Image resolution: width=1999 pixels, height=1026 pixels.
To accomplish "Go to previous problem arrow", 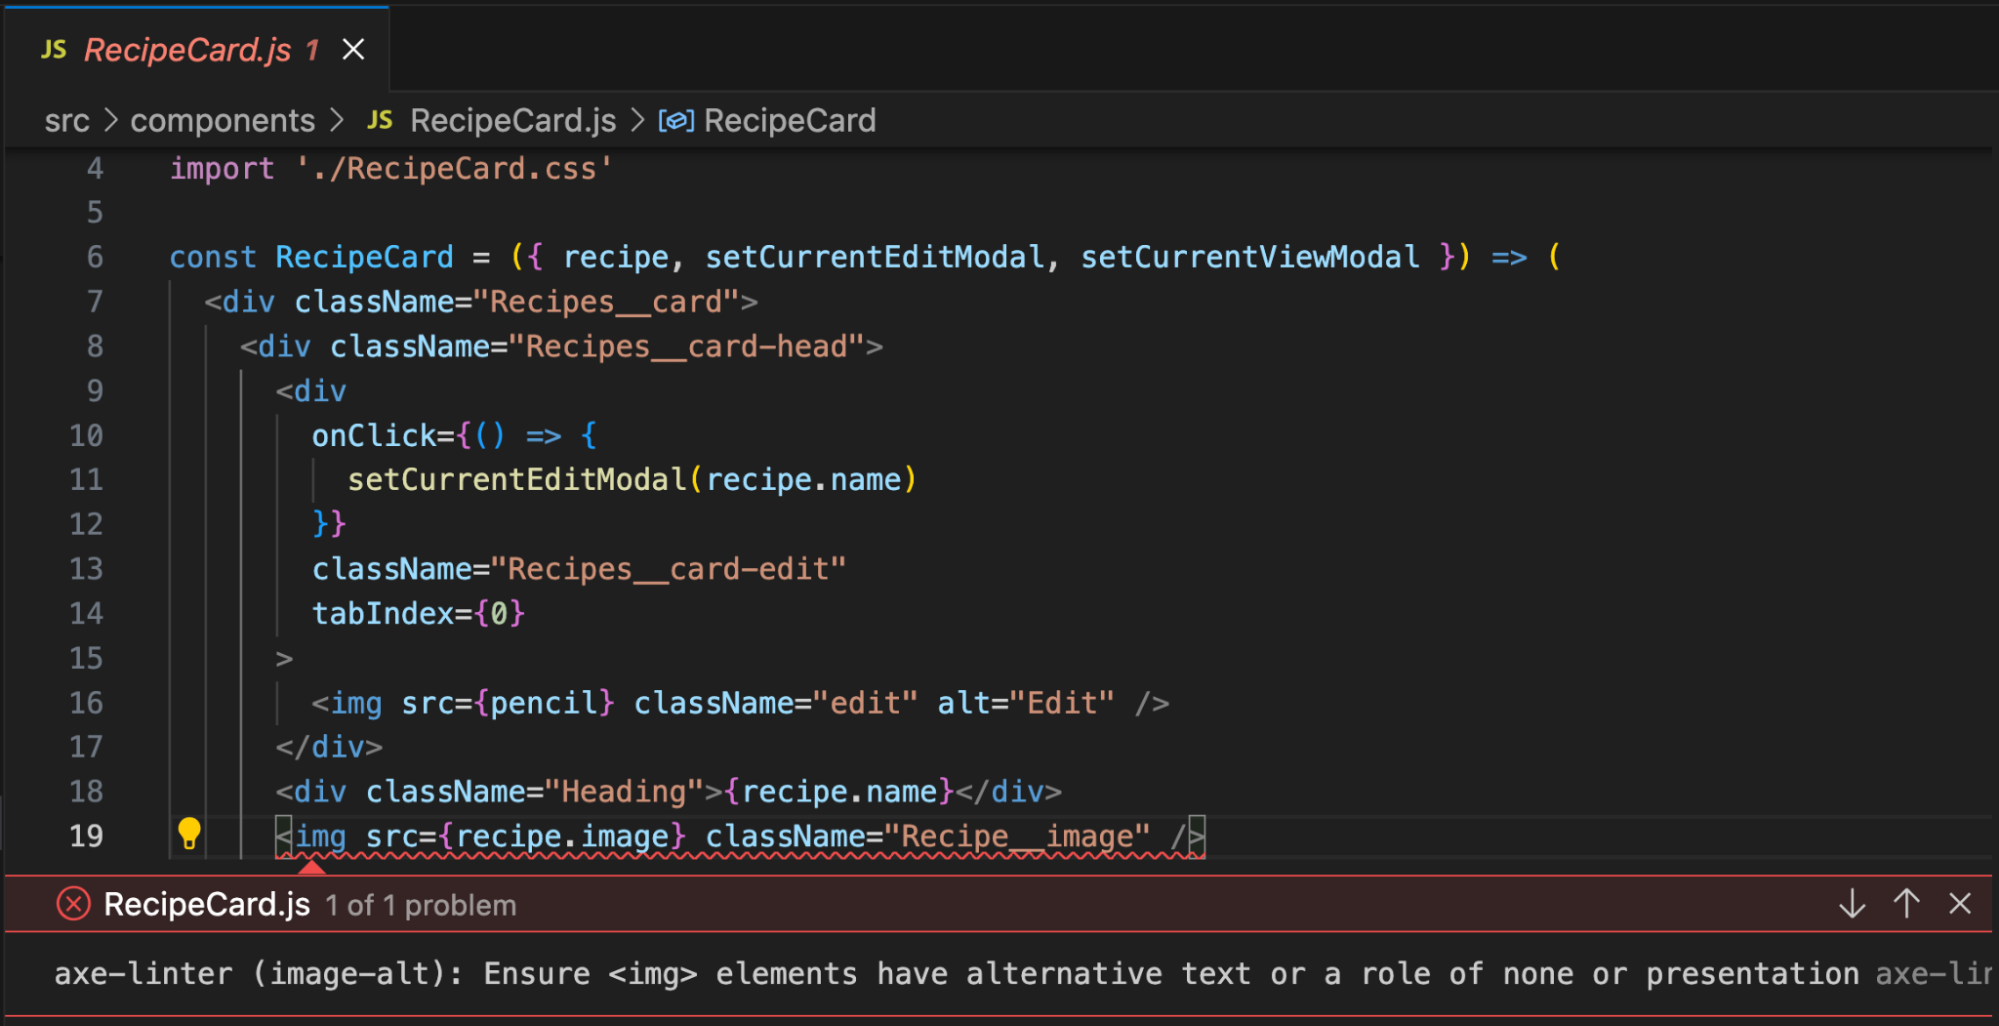I will pos(1907,904).
